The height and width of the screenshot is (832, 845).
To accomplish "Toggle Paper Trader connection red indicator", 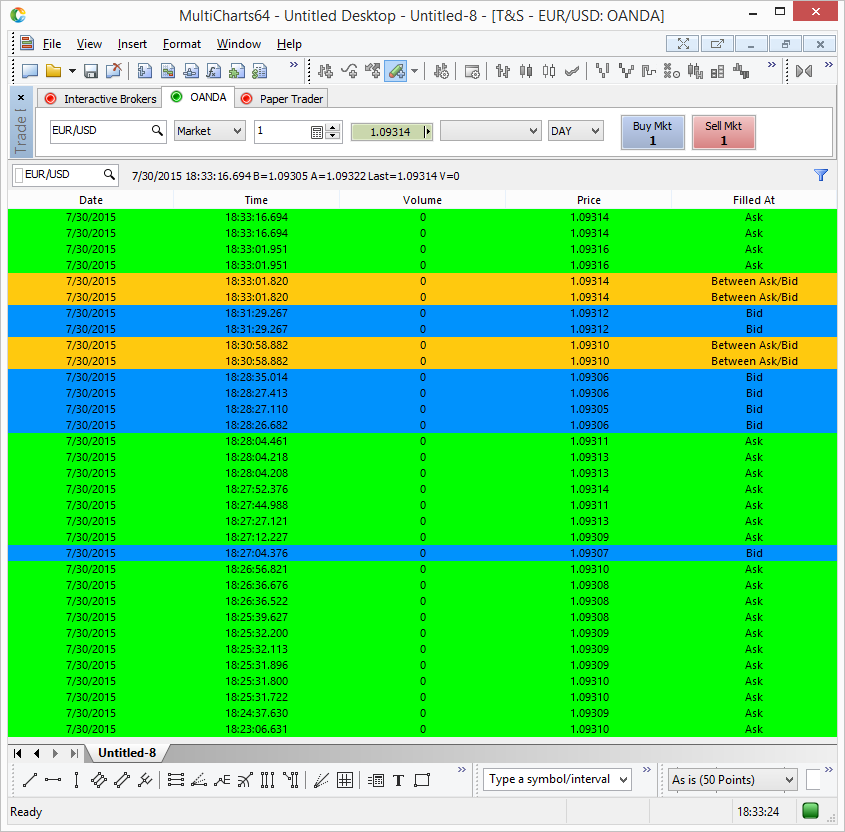I will pyautogui.click(x=246, y=99).
